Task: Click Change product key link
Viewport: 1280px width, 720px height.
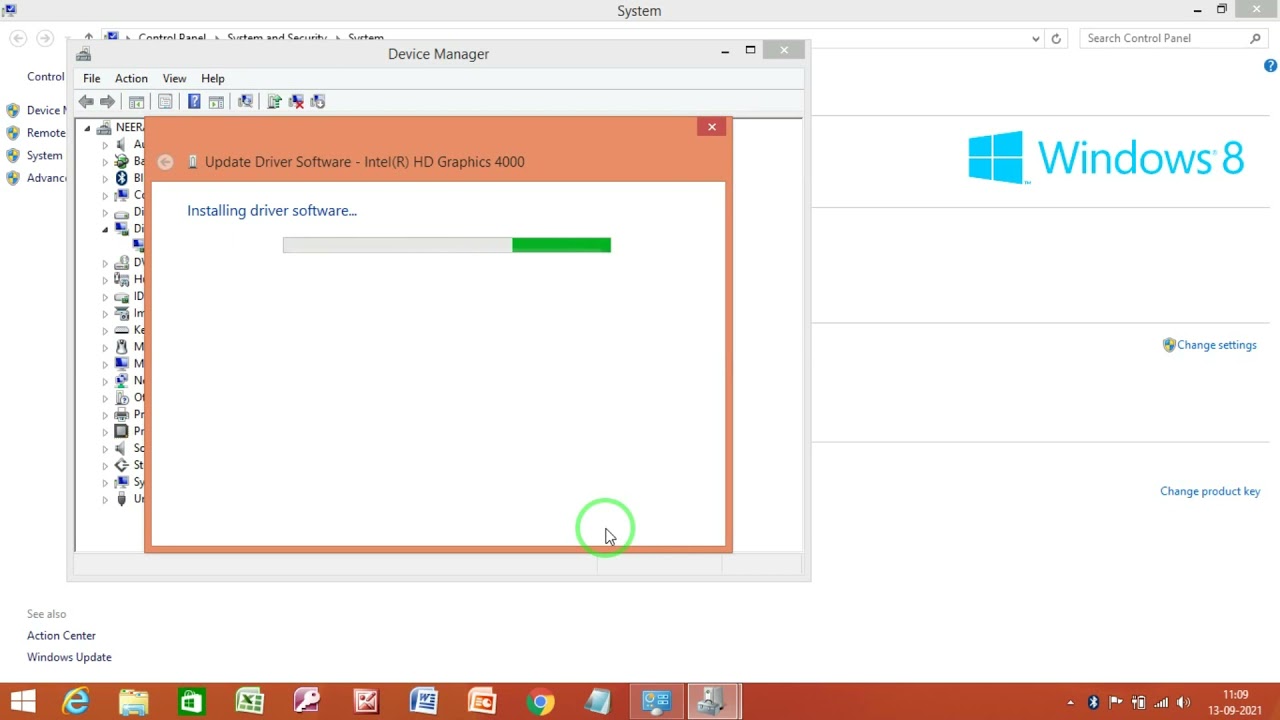Action: pyautogui.click(x=1210, y=491)
